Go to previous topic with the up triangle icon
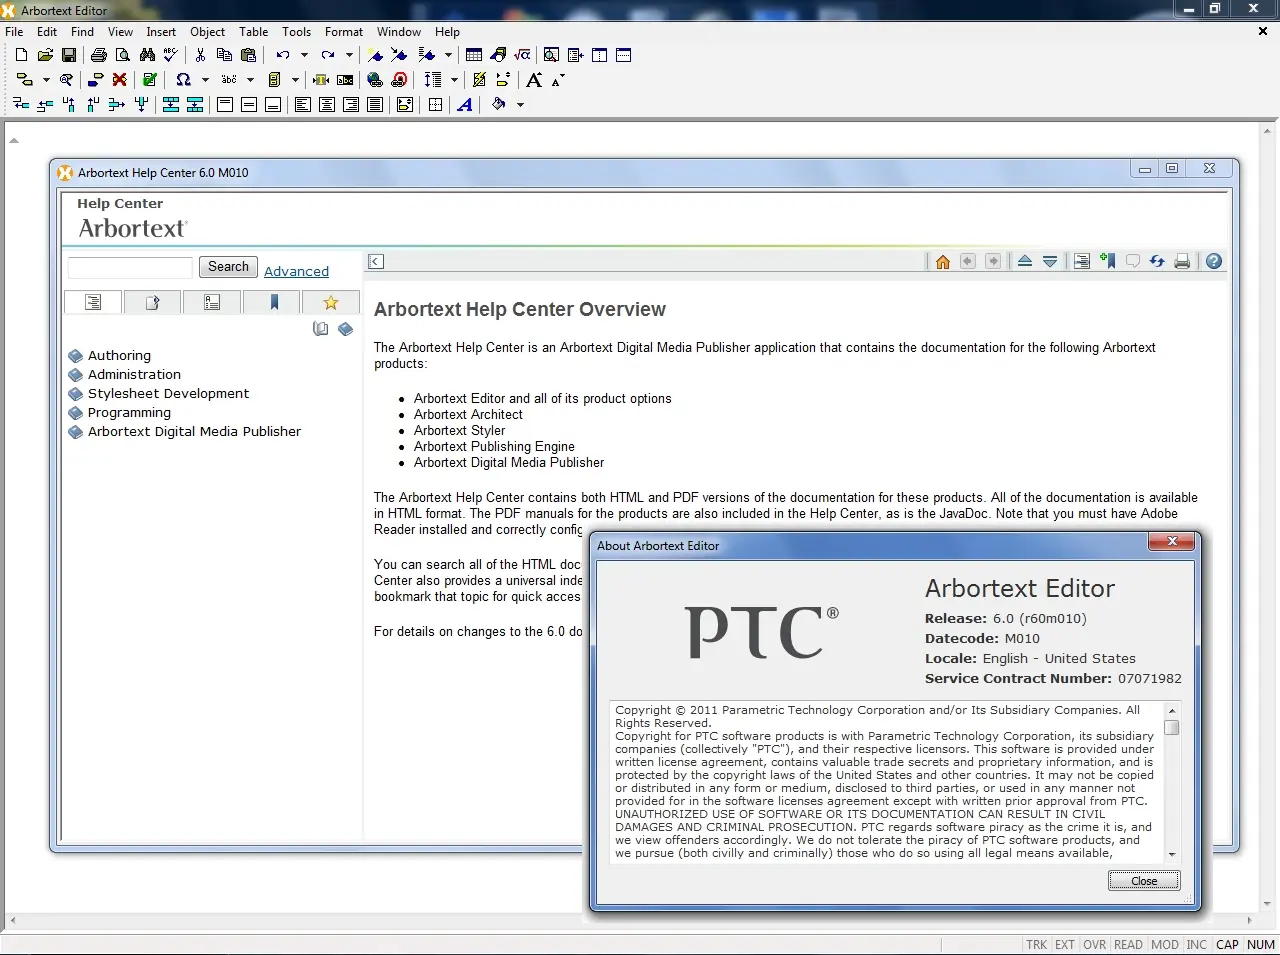 (1025, 261)
